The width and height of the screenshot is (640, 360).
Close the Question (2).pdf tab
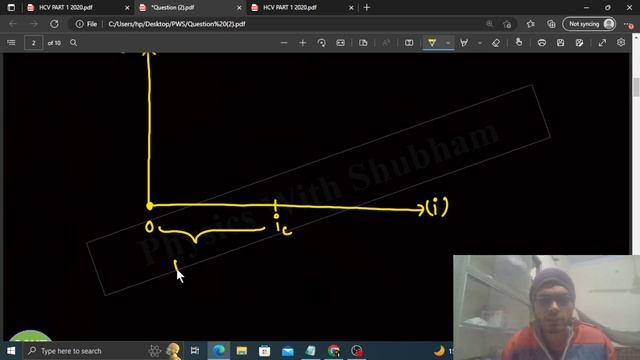[239, 8]
